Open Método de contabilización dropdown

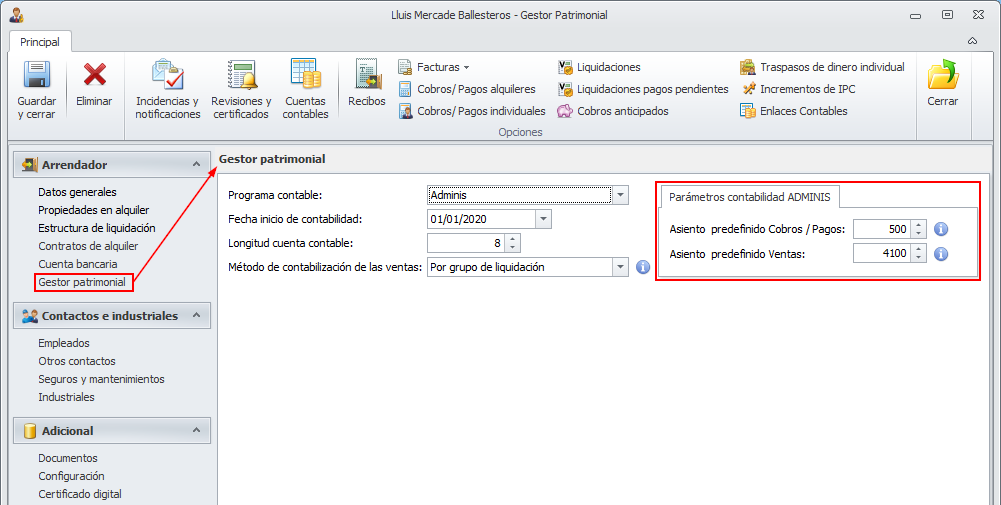(620, 267)
